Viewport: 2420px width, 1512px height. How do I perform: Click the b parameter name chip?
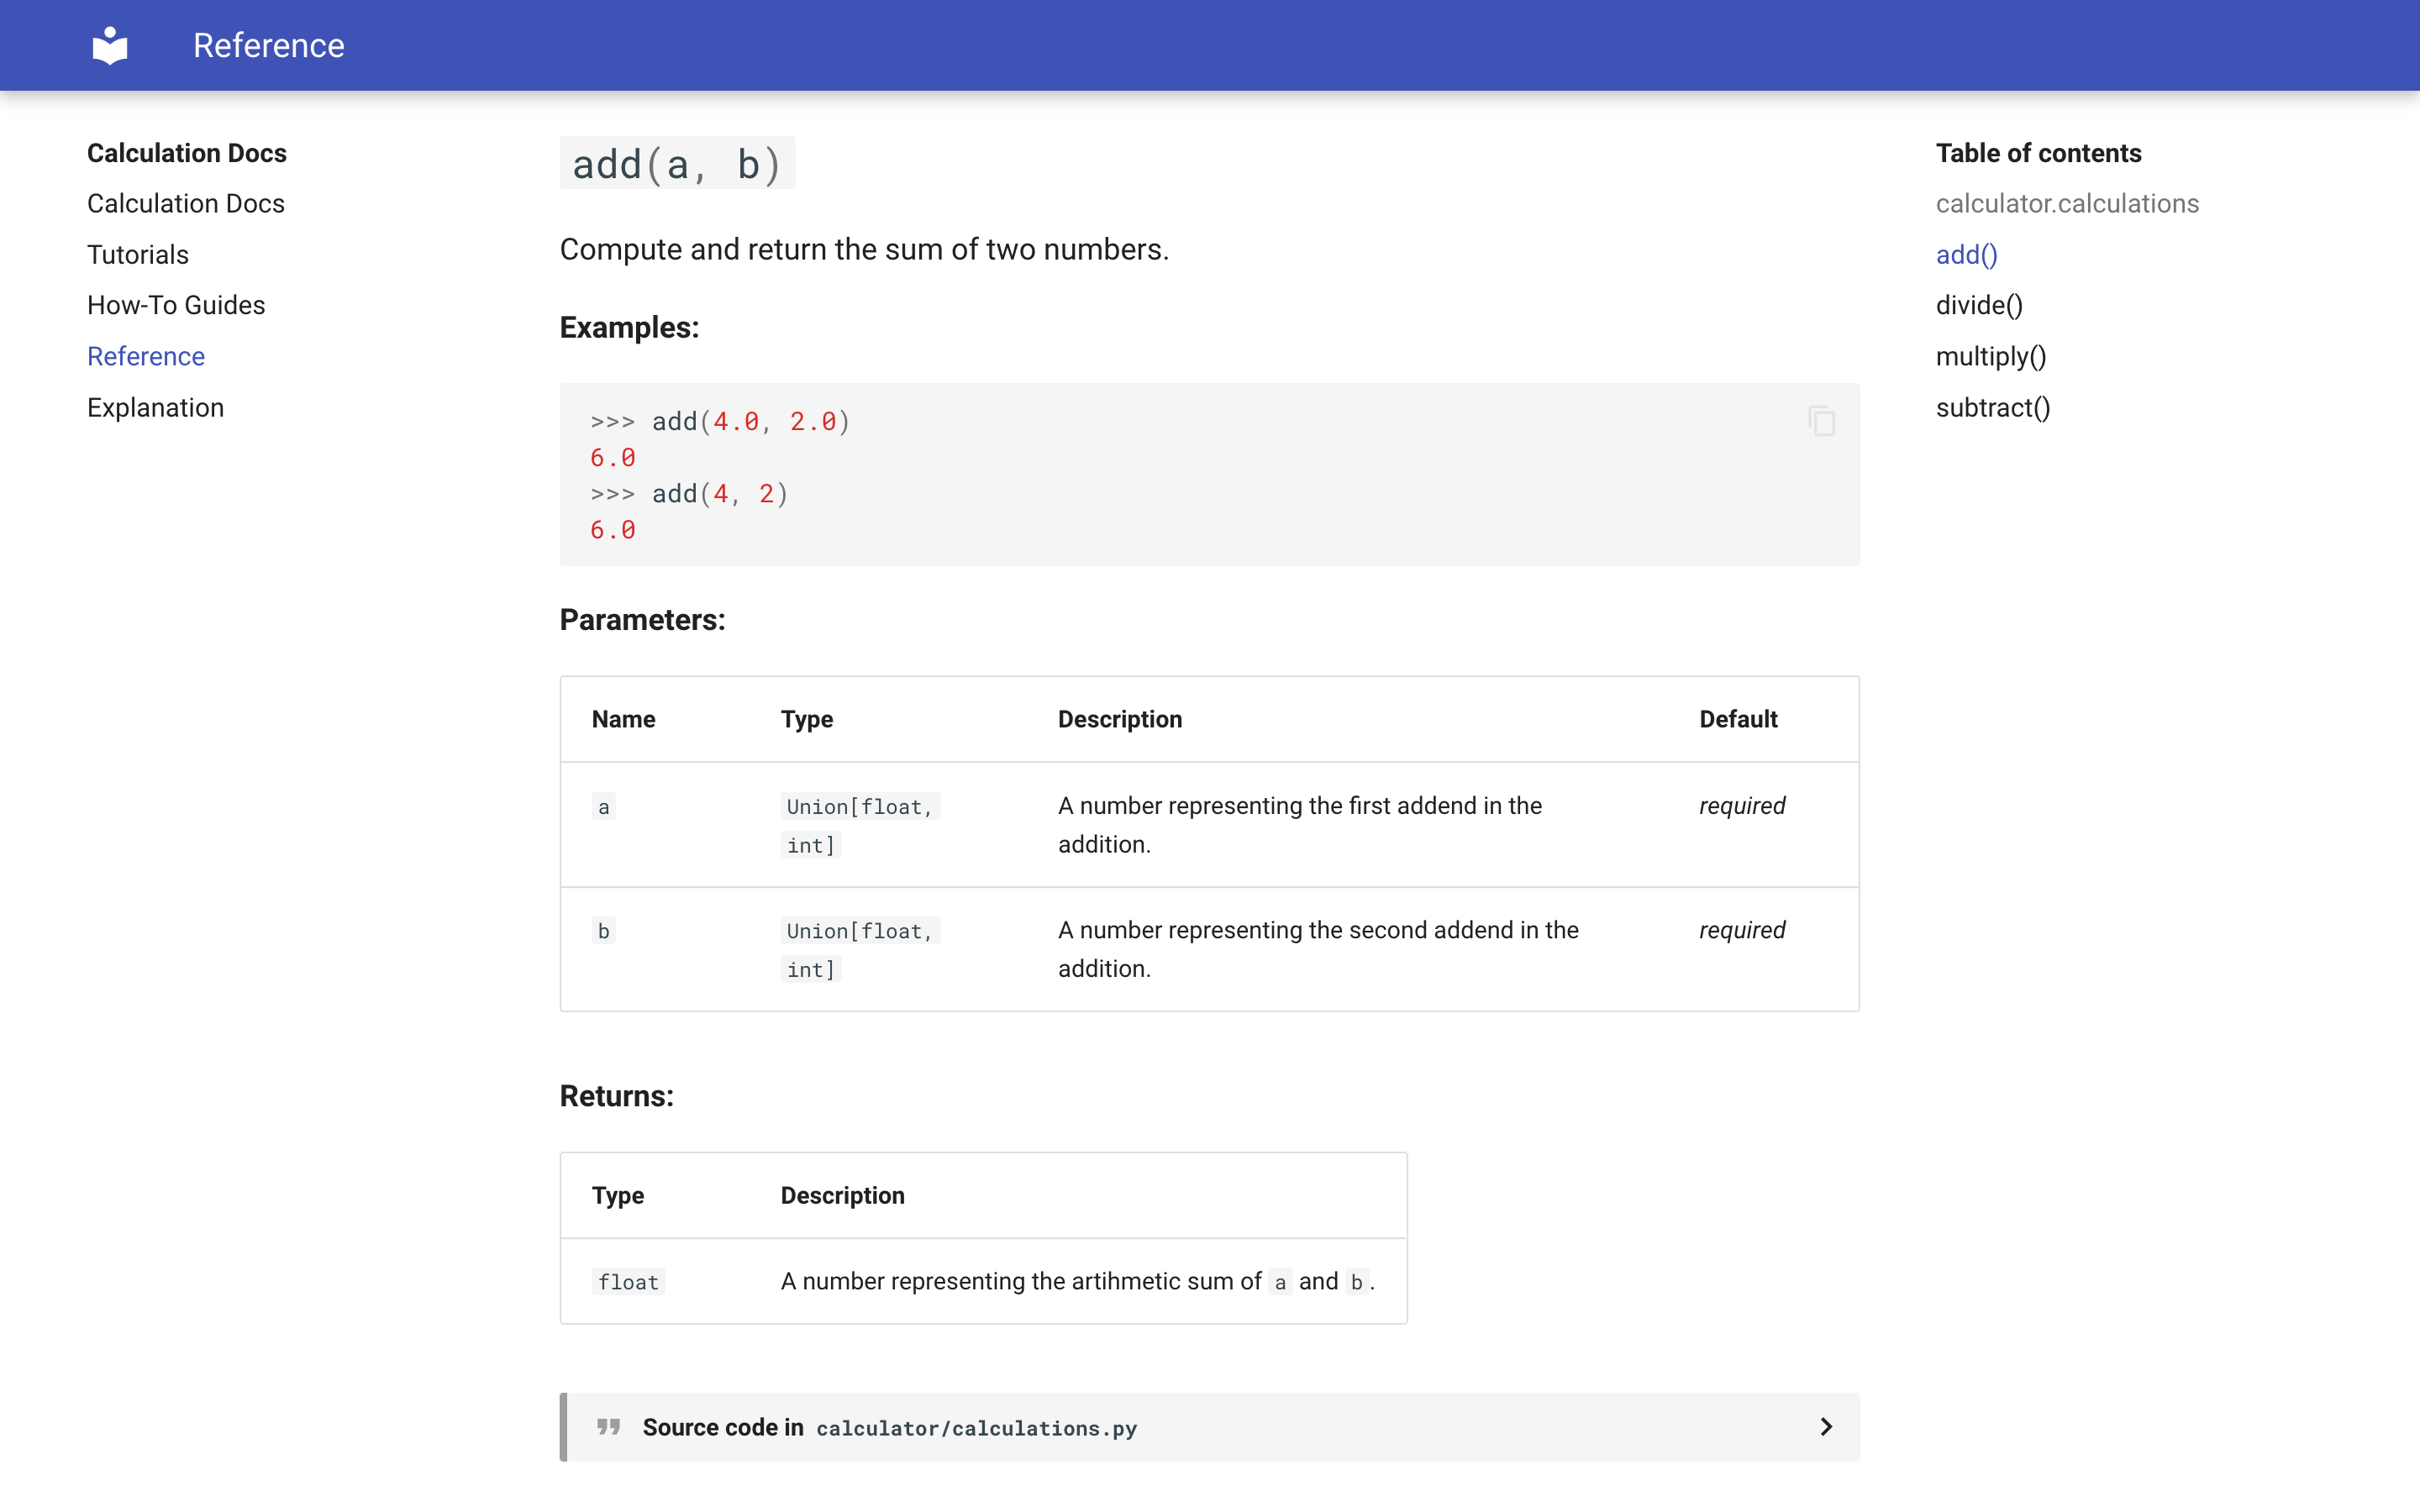click(603, 930)
